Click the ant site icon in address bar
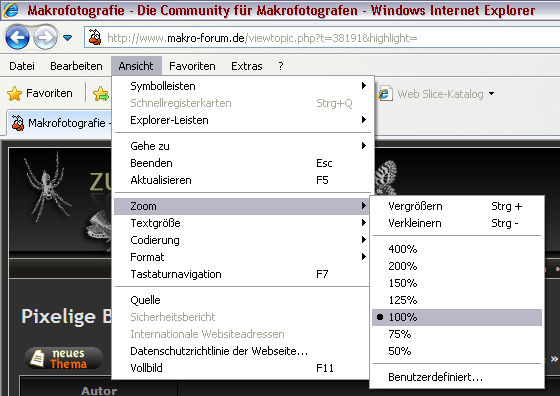 click(x=95, y=37)
